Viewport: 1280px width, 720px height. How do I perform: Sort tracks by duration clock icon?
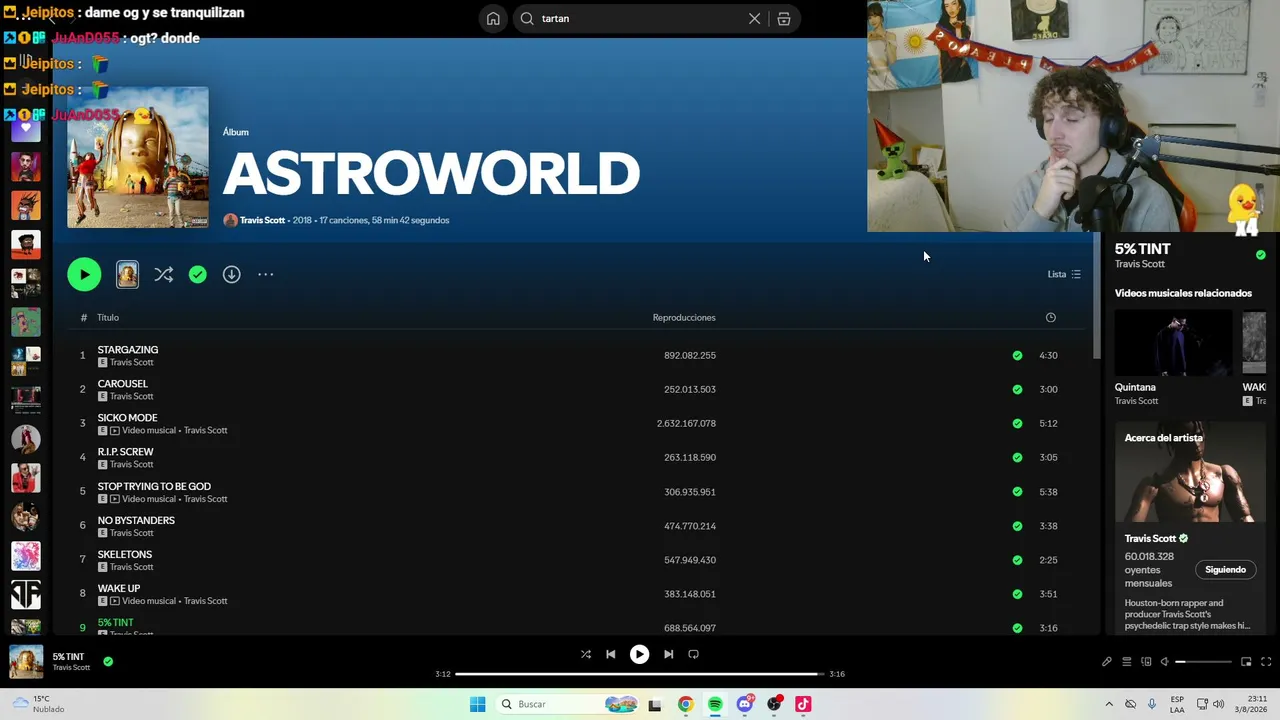pyautogui.click(x=1050, y=318)
